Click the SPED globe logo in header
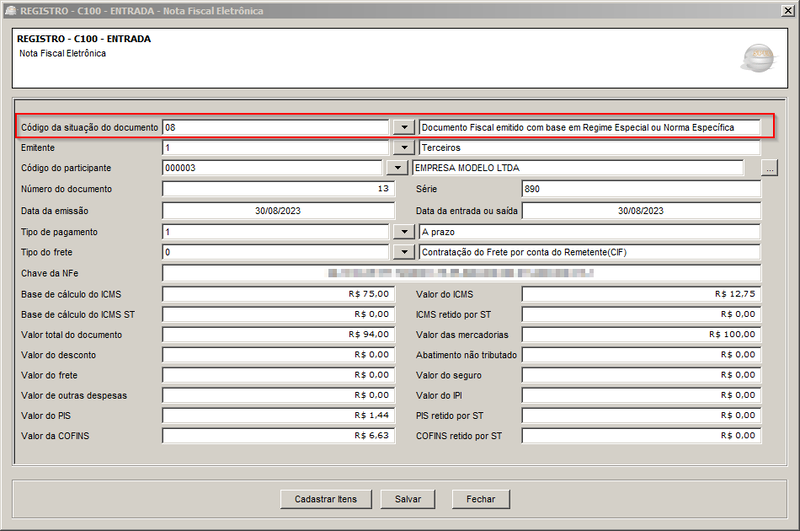 coord(759,58)
